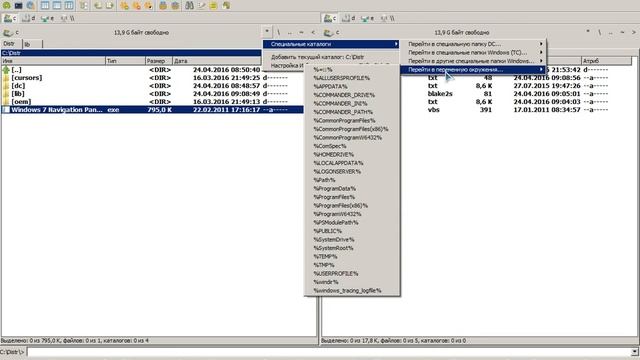Select Перейти в специальную папку DC...
The image size is (640, 360).
click(473, 44)
